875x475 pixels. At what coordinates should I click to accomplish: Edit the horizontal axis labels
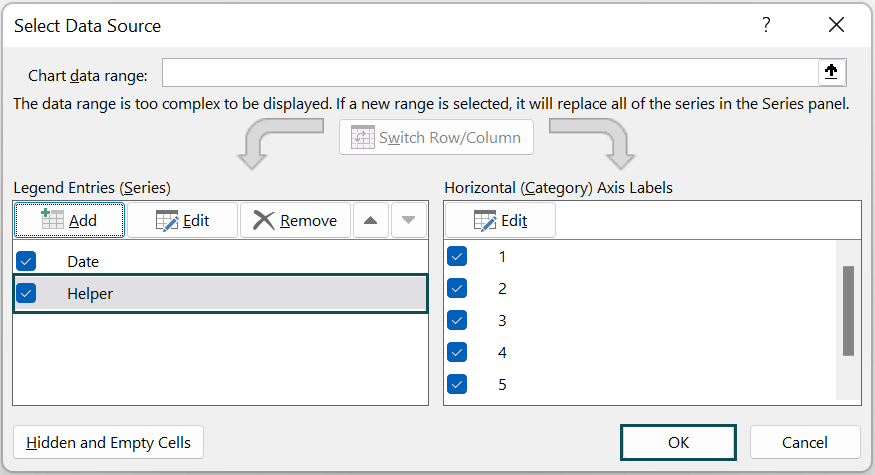click(500, 220)
